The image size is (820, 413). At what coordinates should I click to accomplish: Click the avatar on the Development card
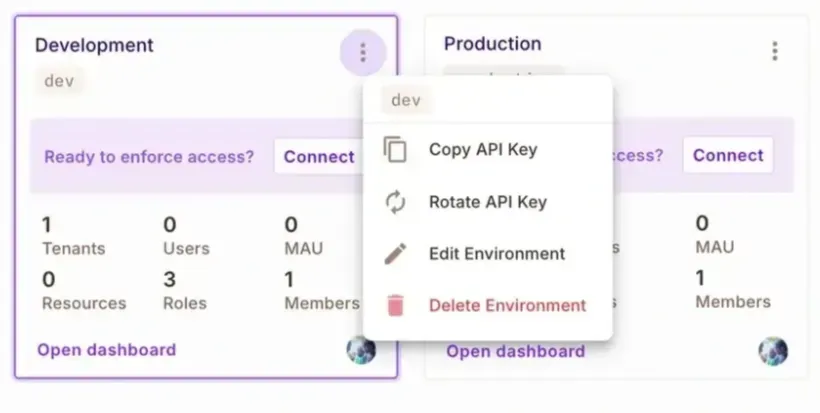(x=361, y=350)
